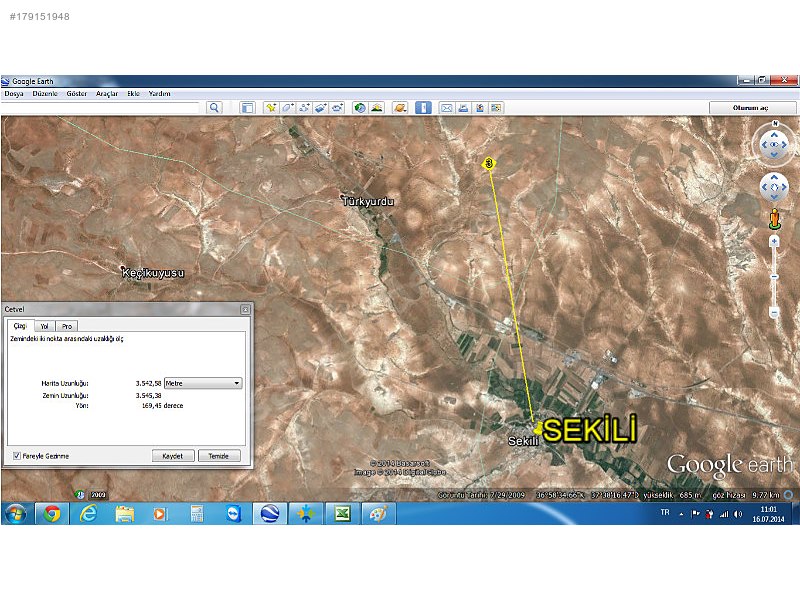
Task: Open the Düzenle menu
Action: (x=45, y=94)
